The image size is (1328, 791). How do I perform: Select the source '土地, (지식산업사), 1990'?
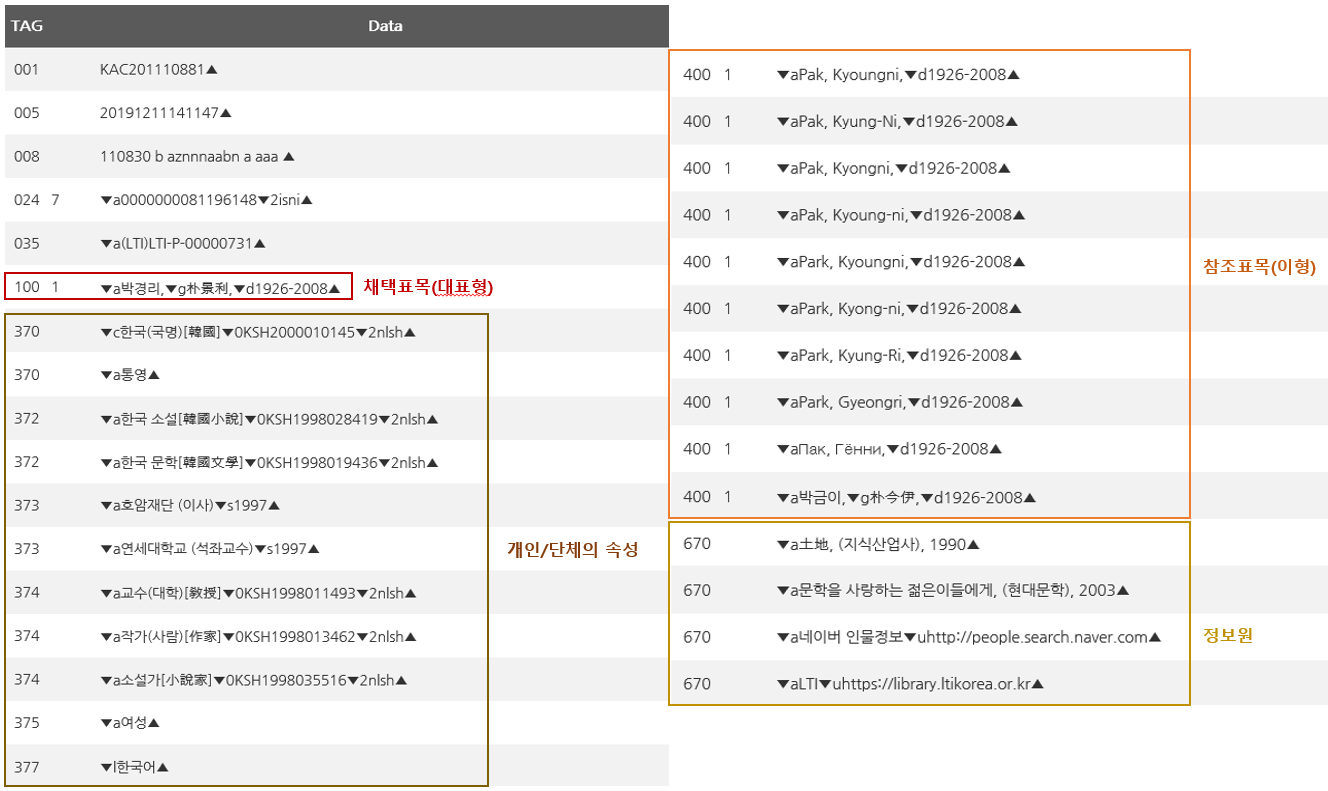point(878,545)
